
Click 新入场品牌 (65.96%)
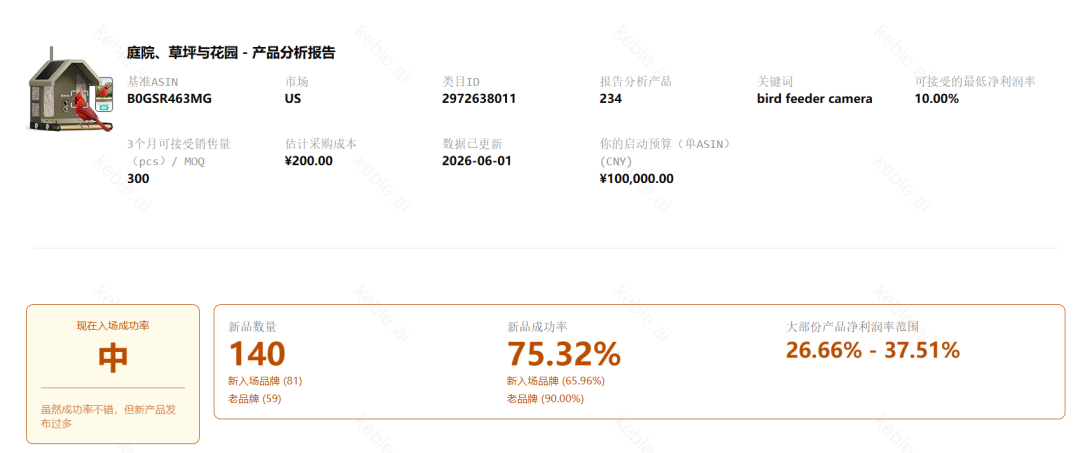coord(556,381)
